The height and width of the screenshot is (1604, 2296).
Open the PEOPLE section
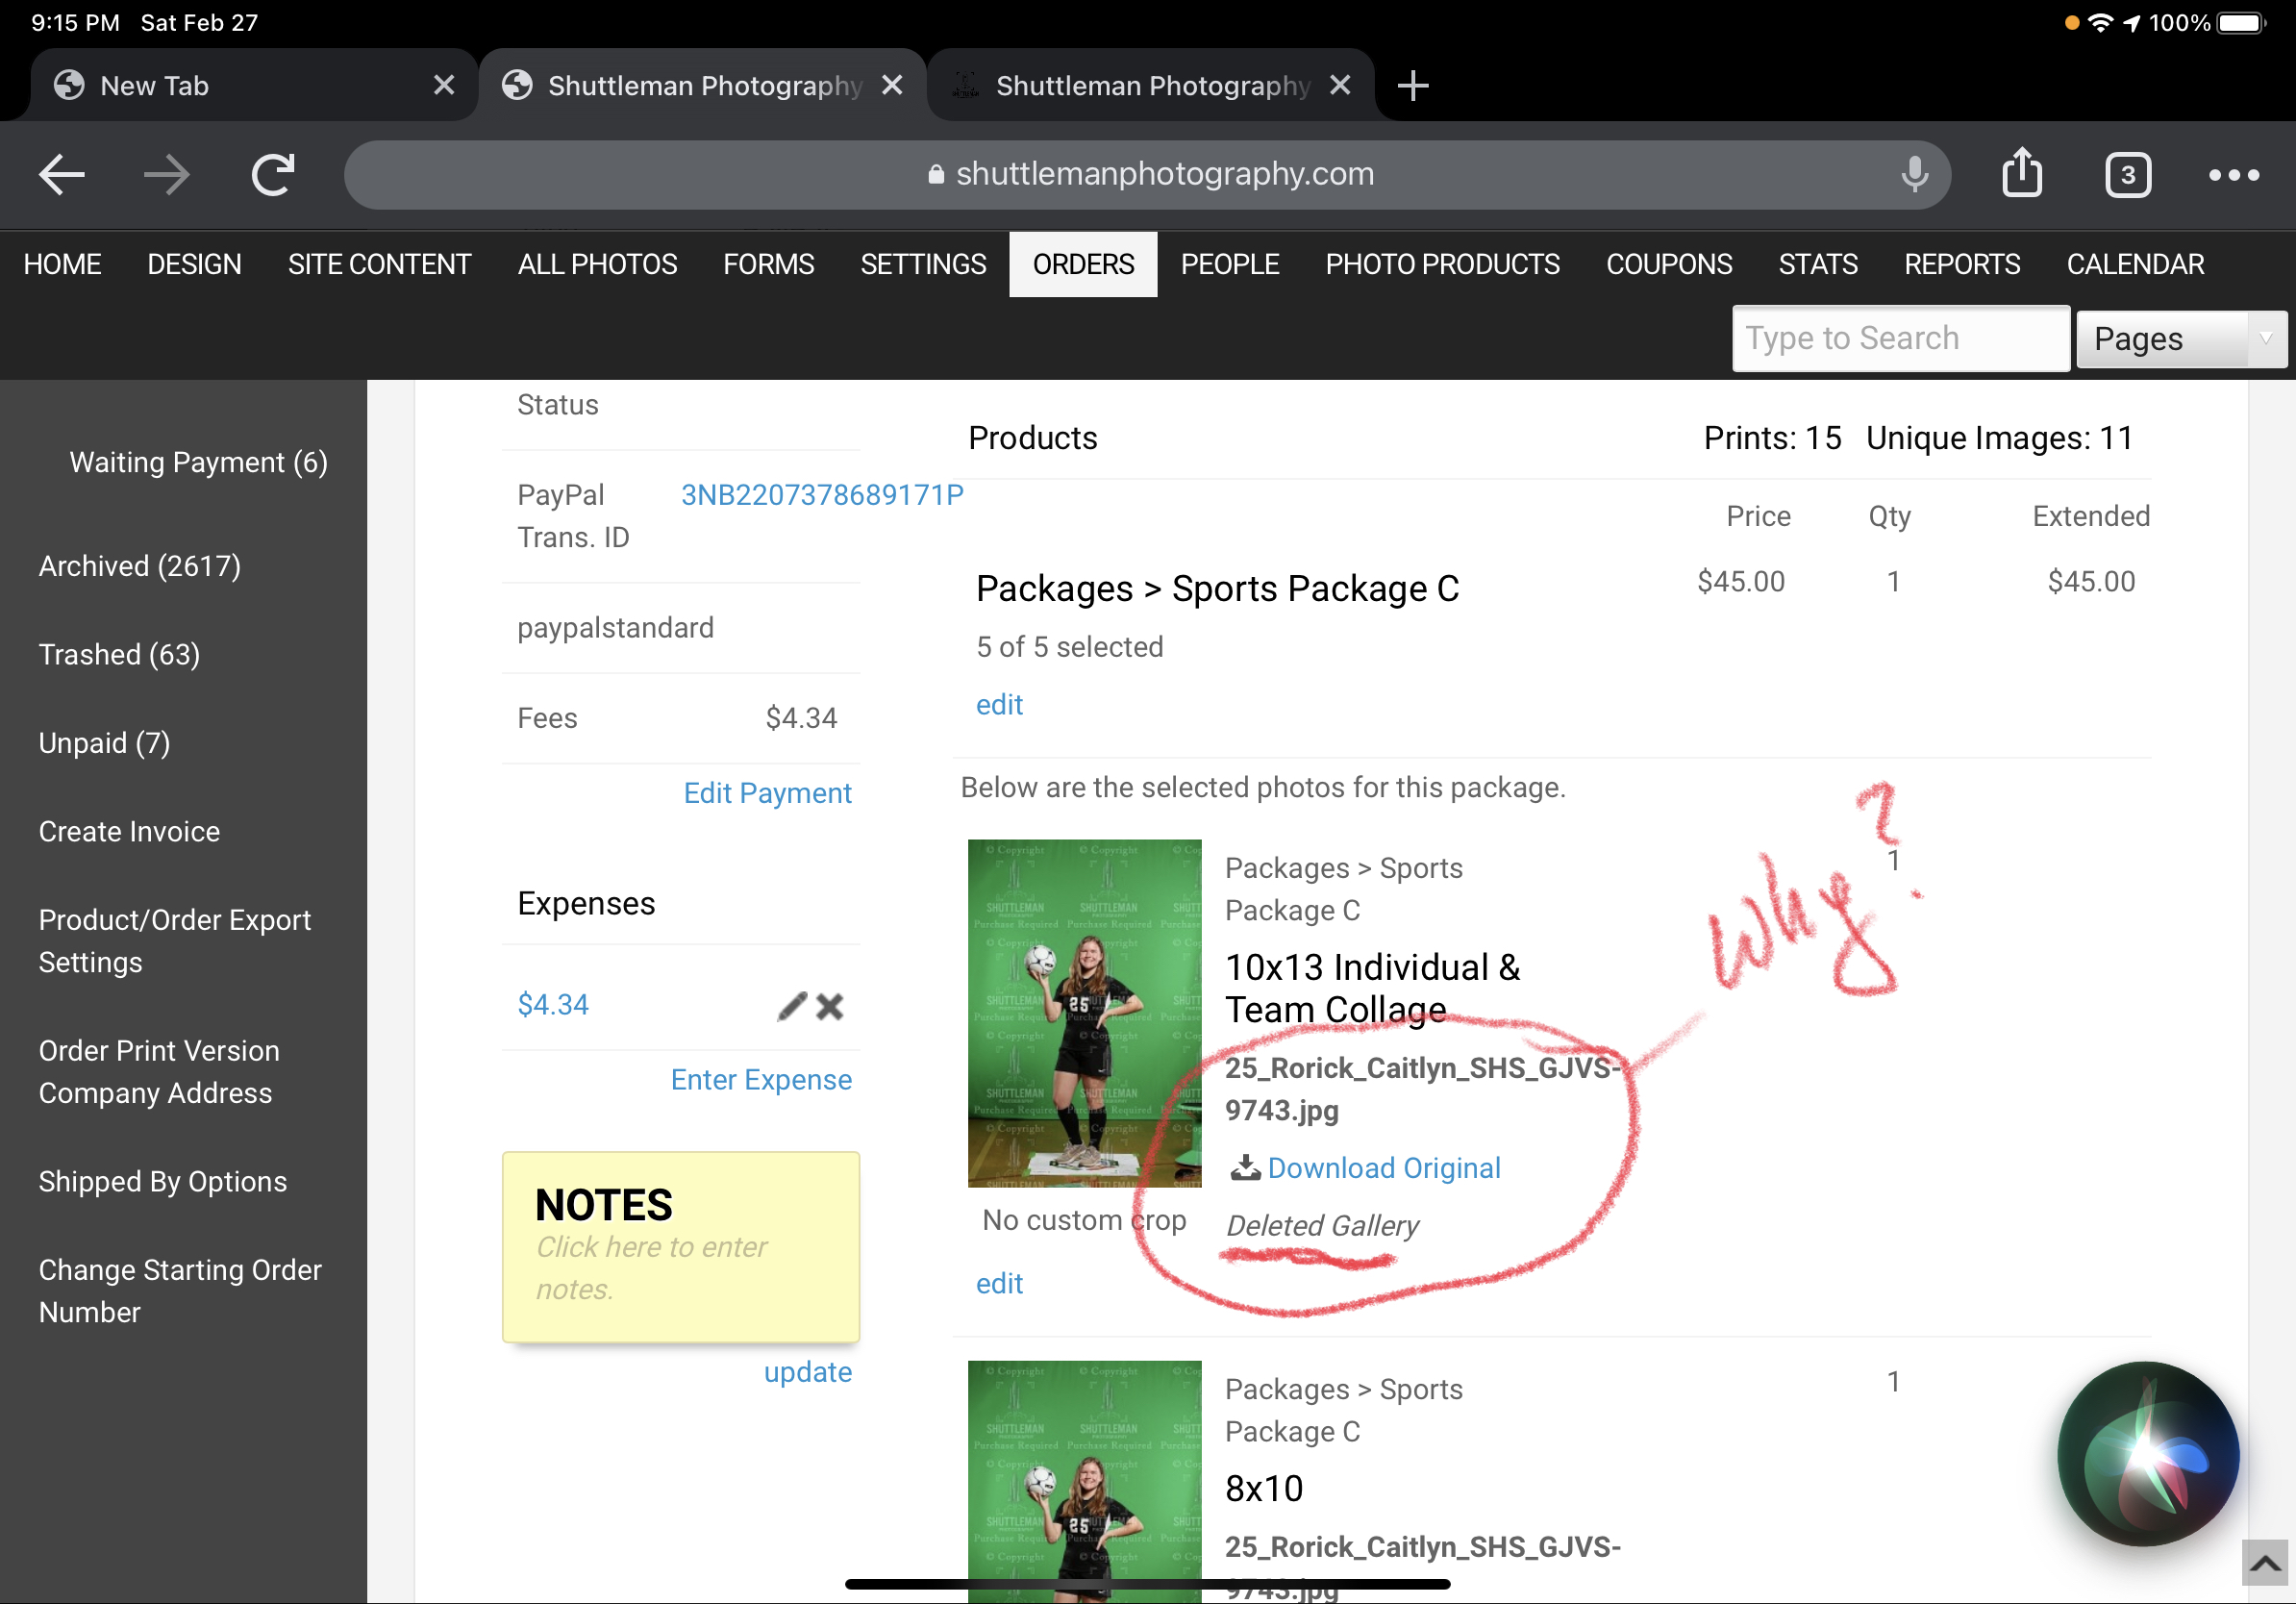click(x=1229, y=264)
